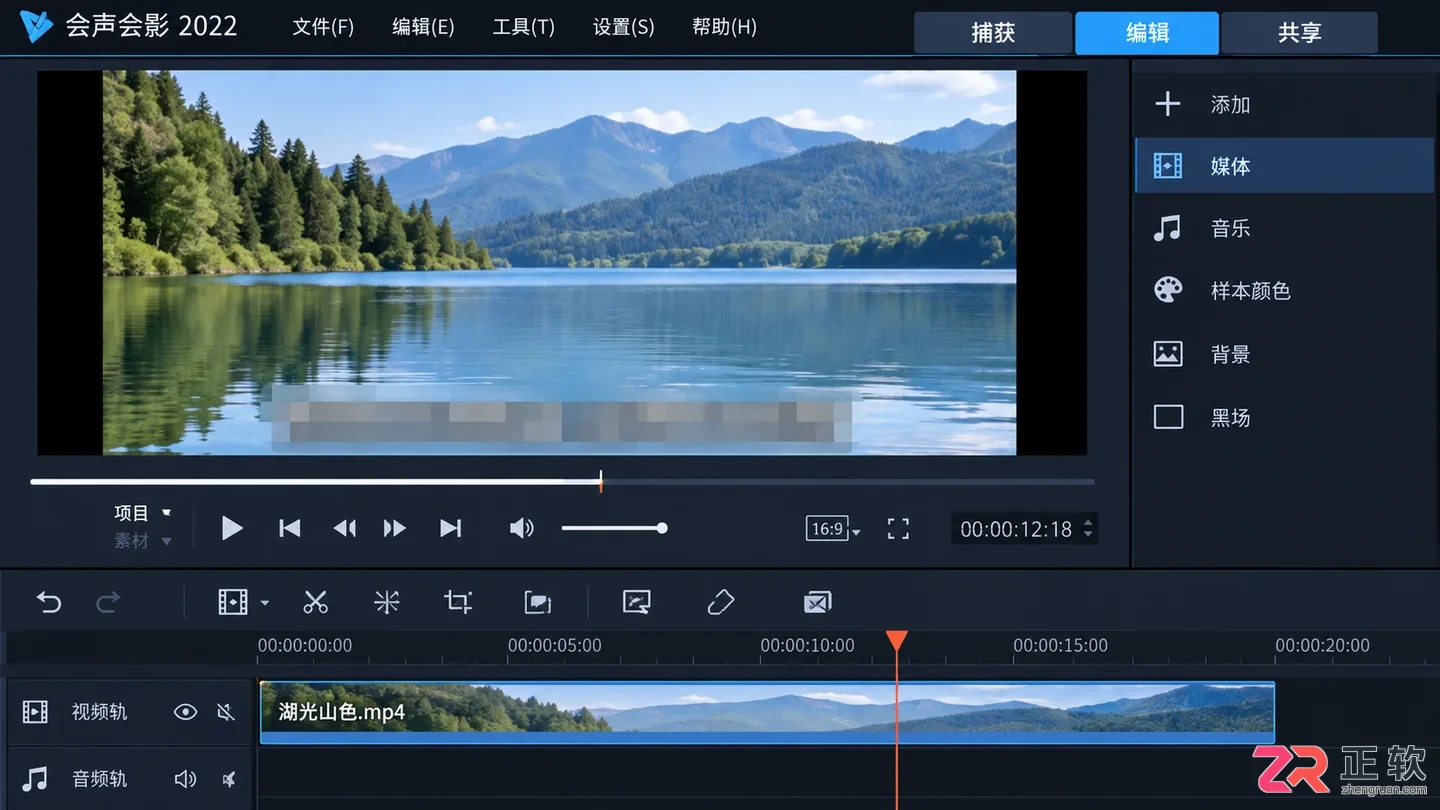Open the 16:9 aspect ratio dropdown
The height and width of the screenshot is (810, 1440).
point(833,529)
